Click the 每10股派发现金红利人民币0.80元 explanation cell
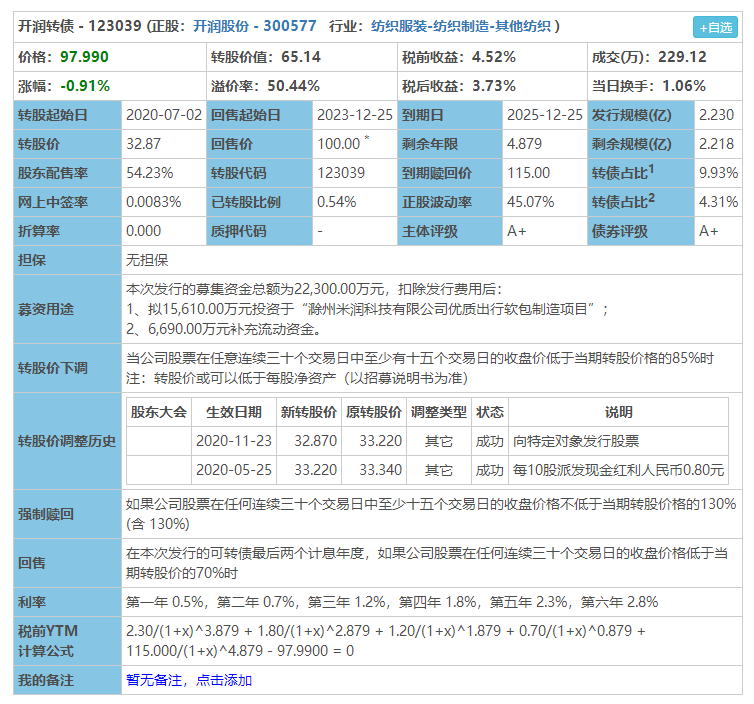Screen dimensions: 754x704 pos(618,470)
